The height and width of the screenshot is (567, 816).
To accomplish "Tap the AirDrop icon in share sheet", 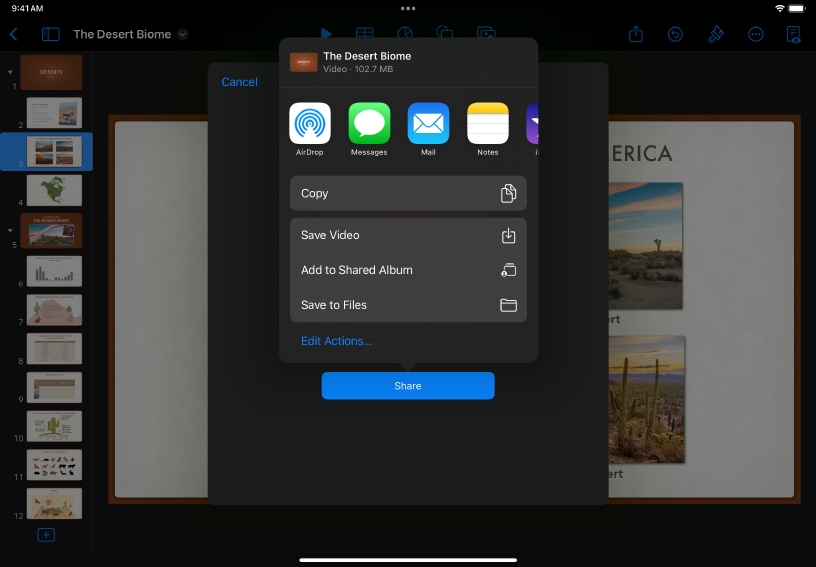I will point(309,124).
